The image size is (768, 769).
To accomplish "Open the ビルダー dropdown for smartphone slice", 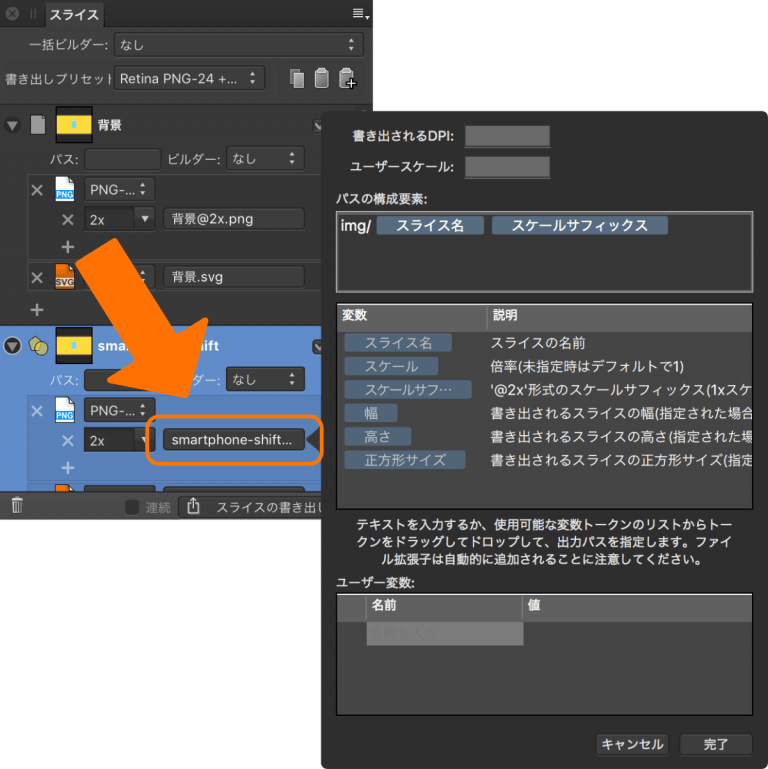I will tap(265, 379).
